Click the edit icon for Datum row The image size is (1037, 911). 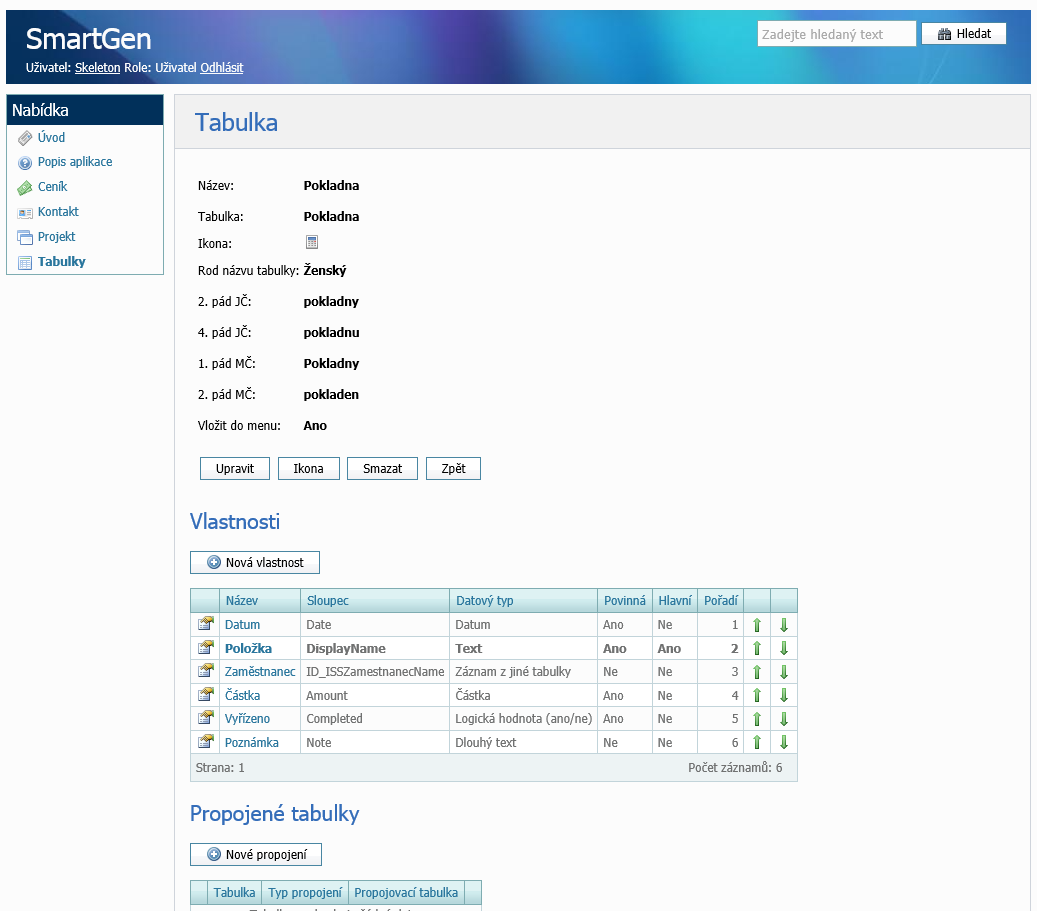205,625
